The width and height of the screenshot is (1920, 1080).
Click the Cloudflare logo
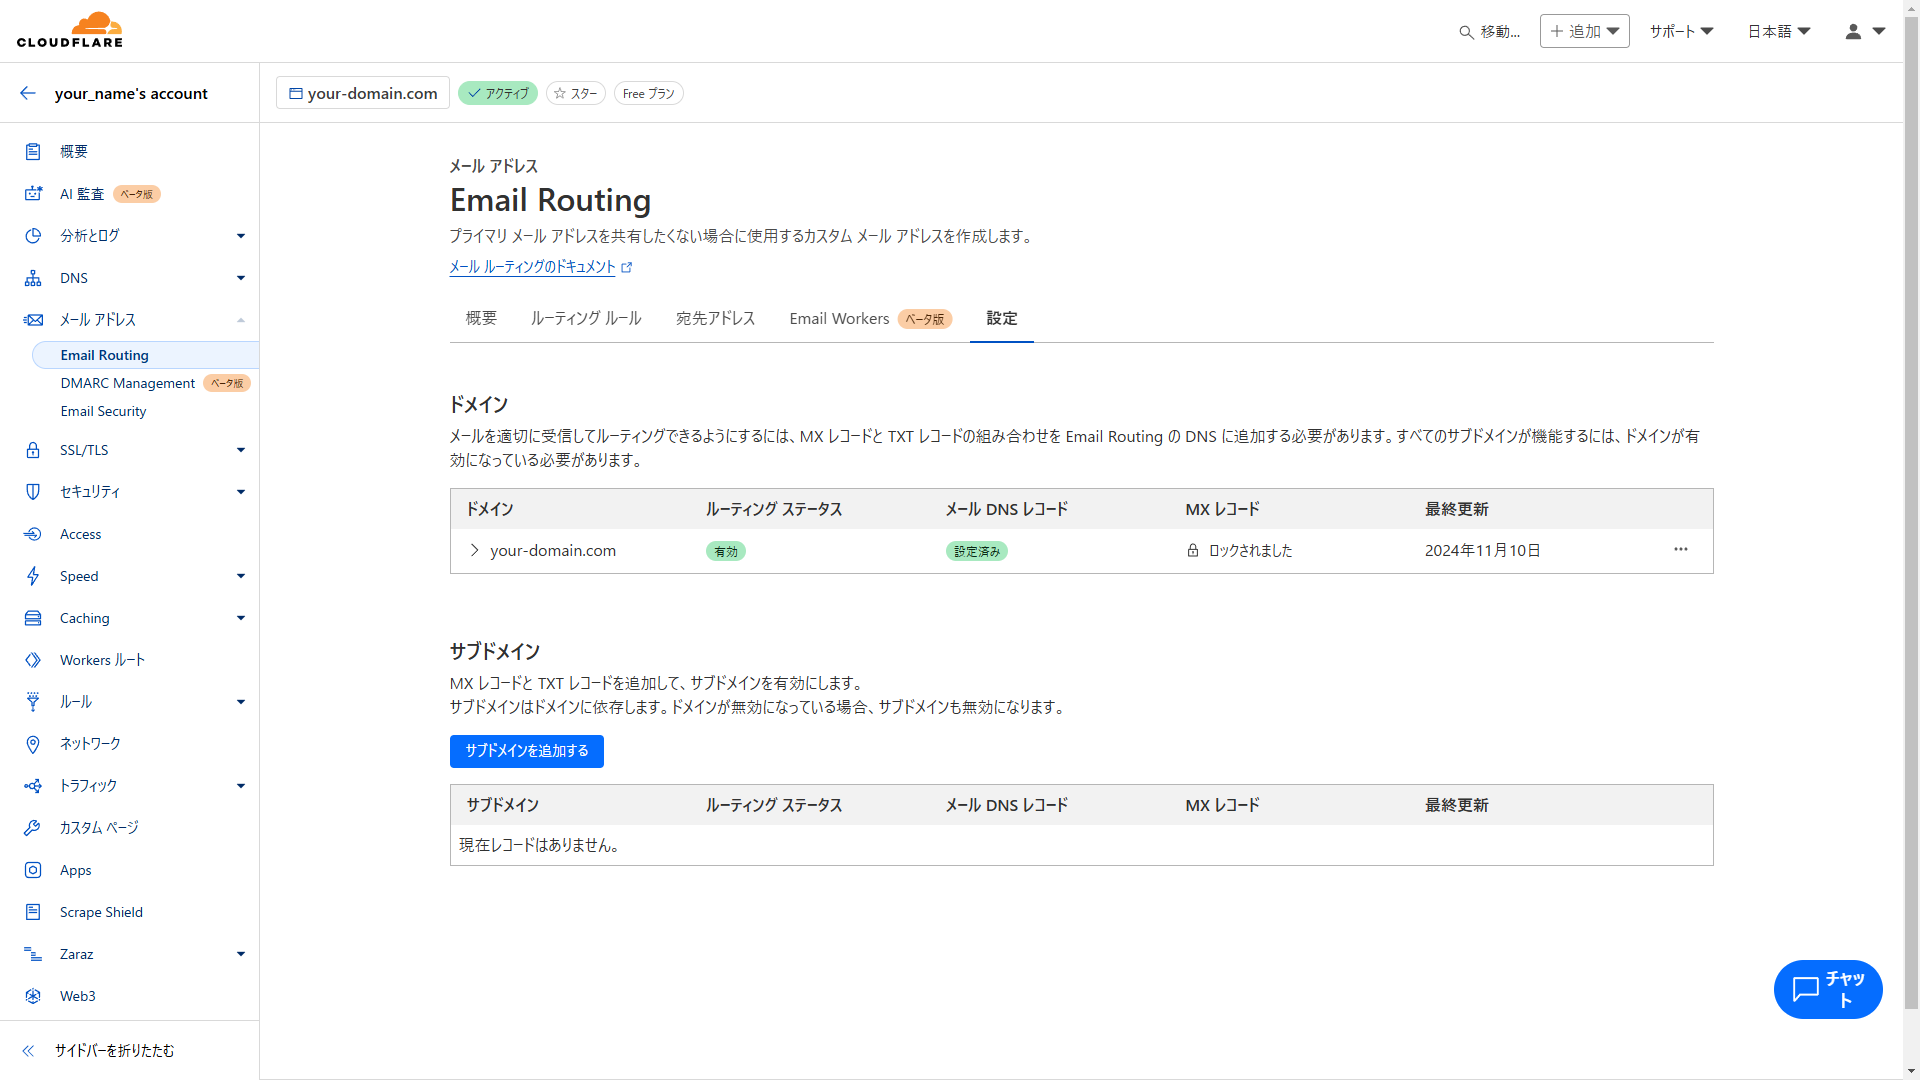tap(70, 30)
